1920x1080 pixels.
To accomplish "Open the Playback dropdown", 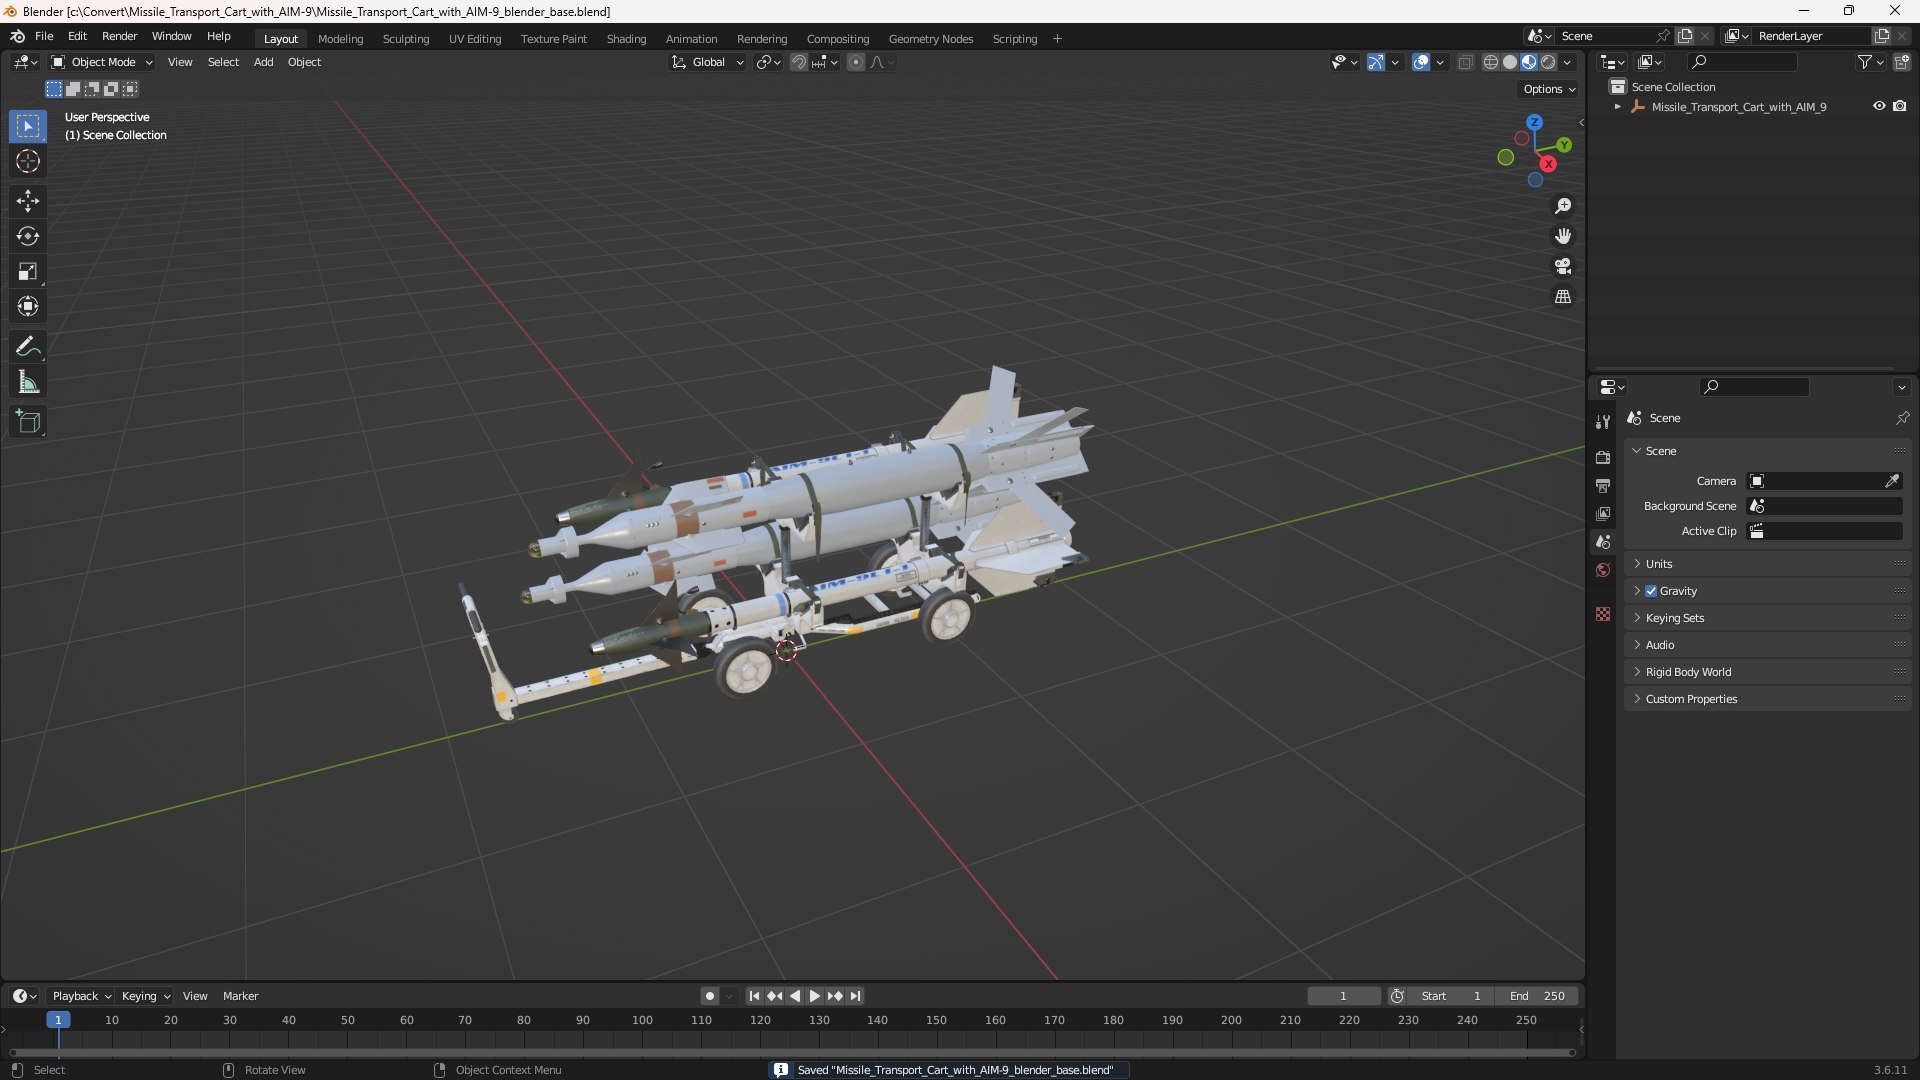I will pos(81,996).
